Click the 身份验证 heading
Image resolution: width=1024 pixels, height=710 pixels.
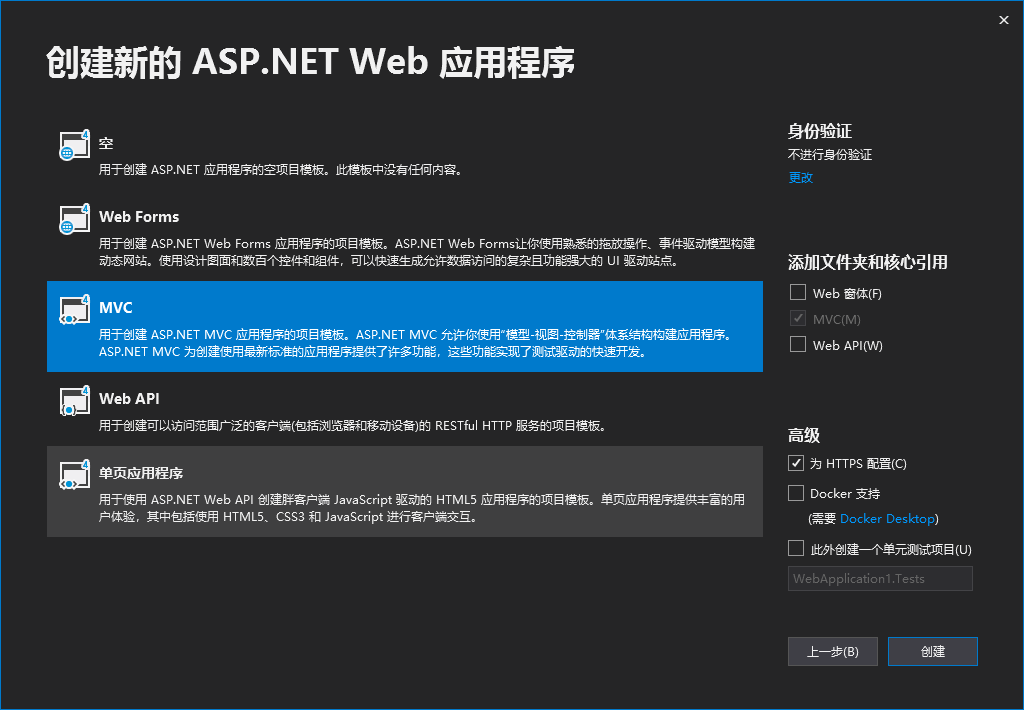tap(820, 131)
